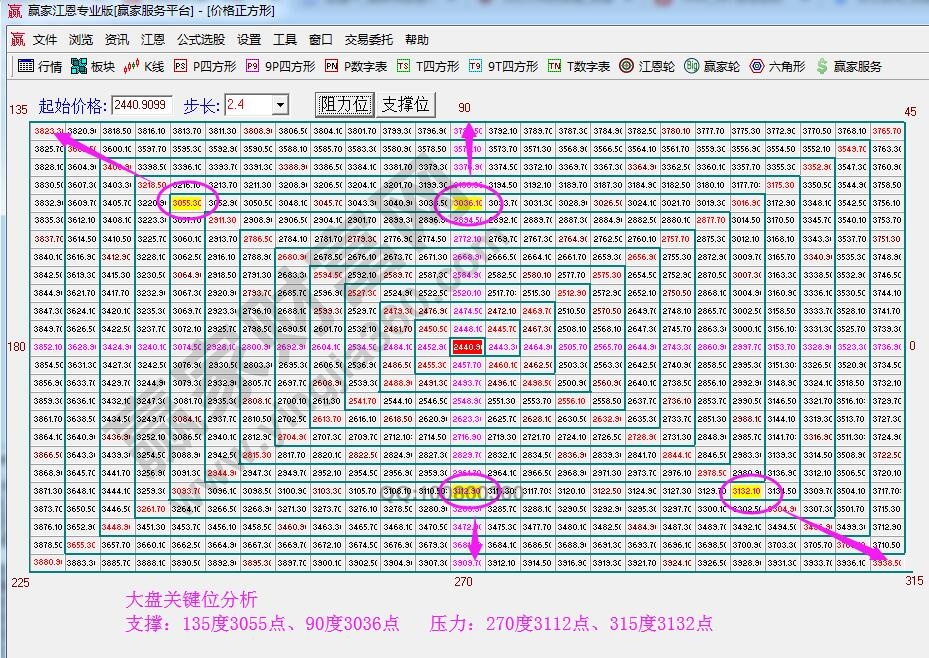Expand the 步长 step size dropdown
This screenshot has width=929, height=658.
click(x=280, y=105)
